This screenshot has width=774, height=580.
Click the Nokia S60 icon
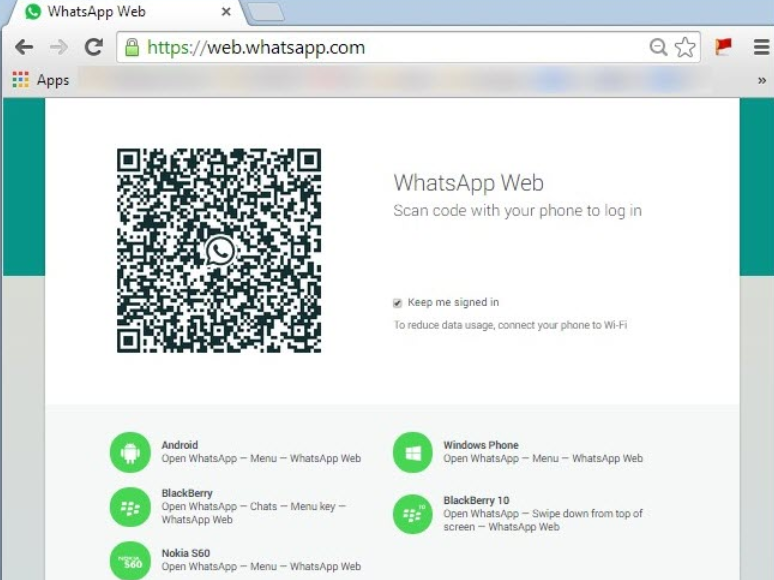(130, 561)
